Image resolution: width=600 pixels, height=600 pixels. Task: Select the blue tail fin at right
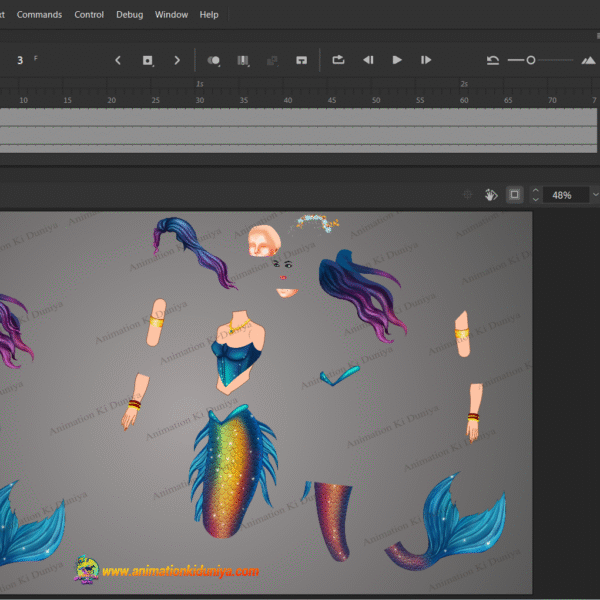point(453,524)
